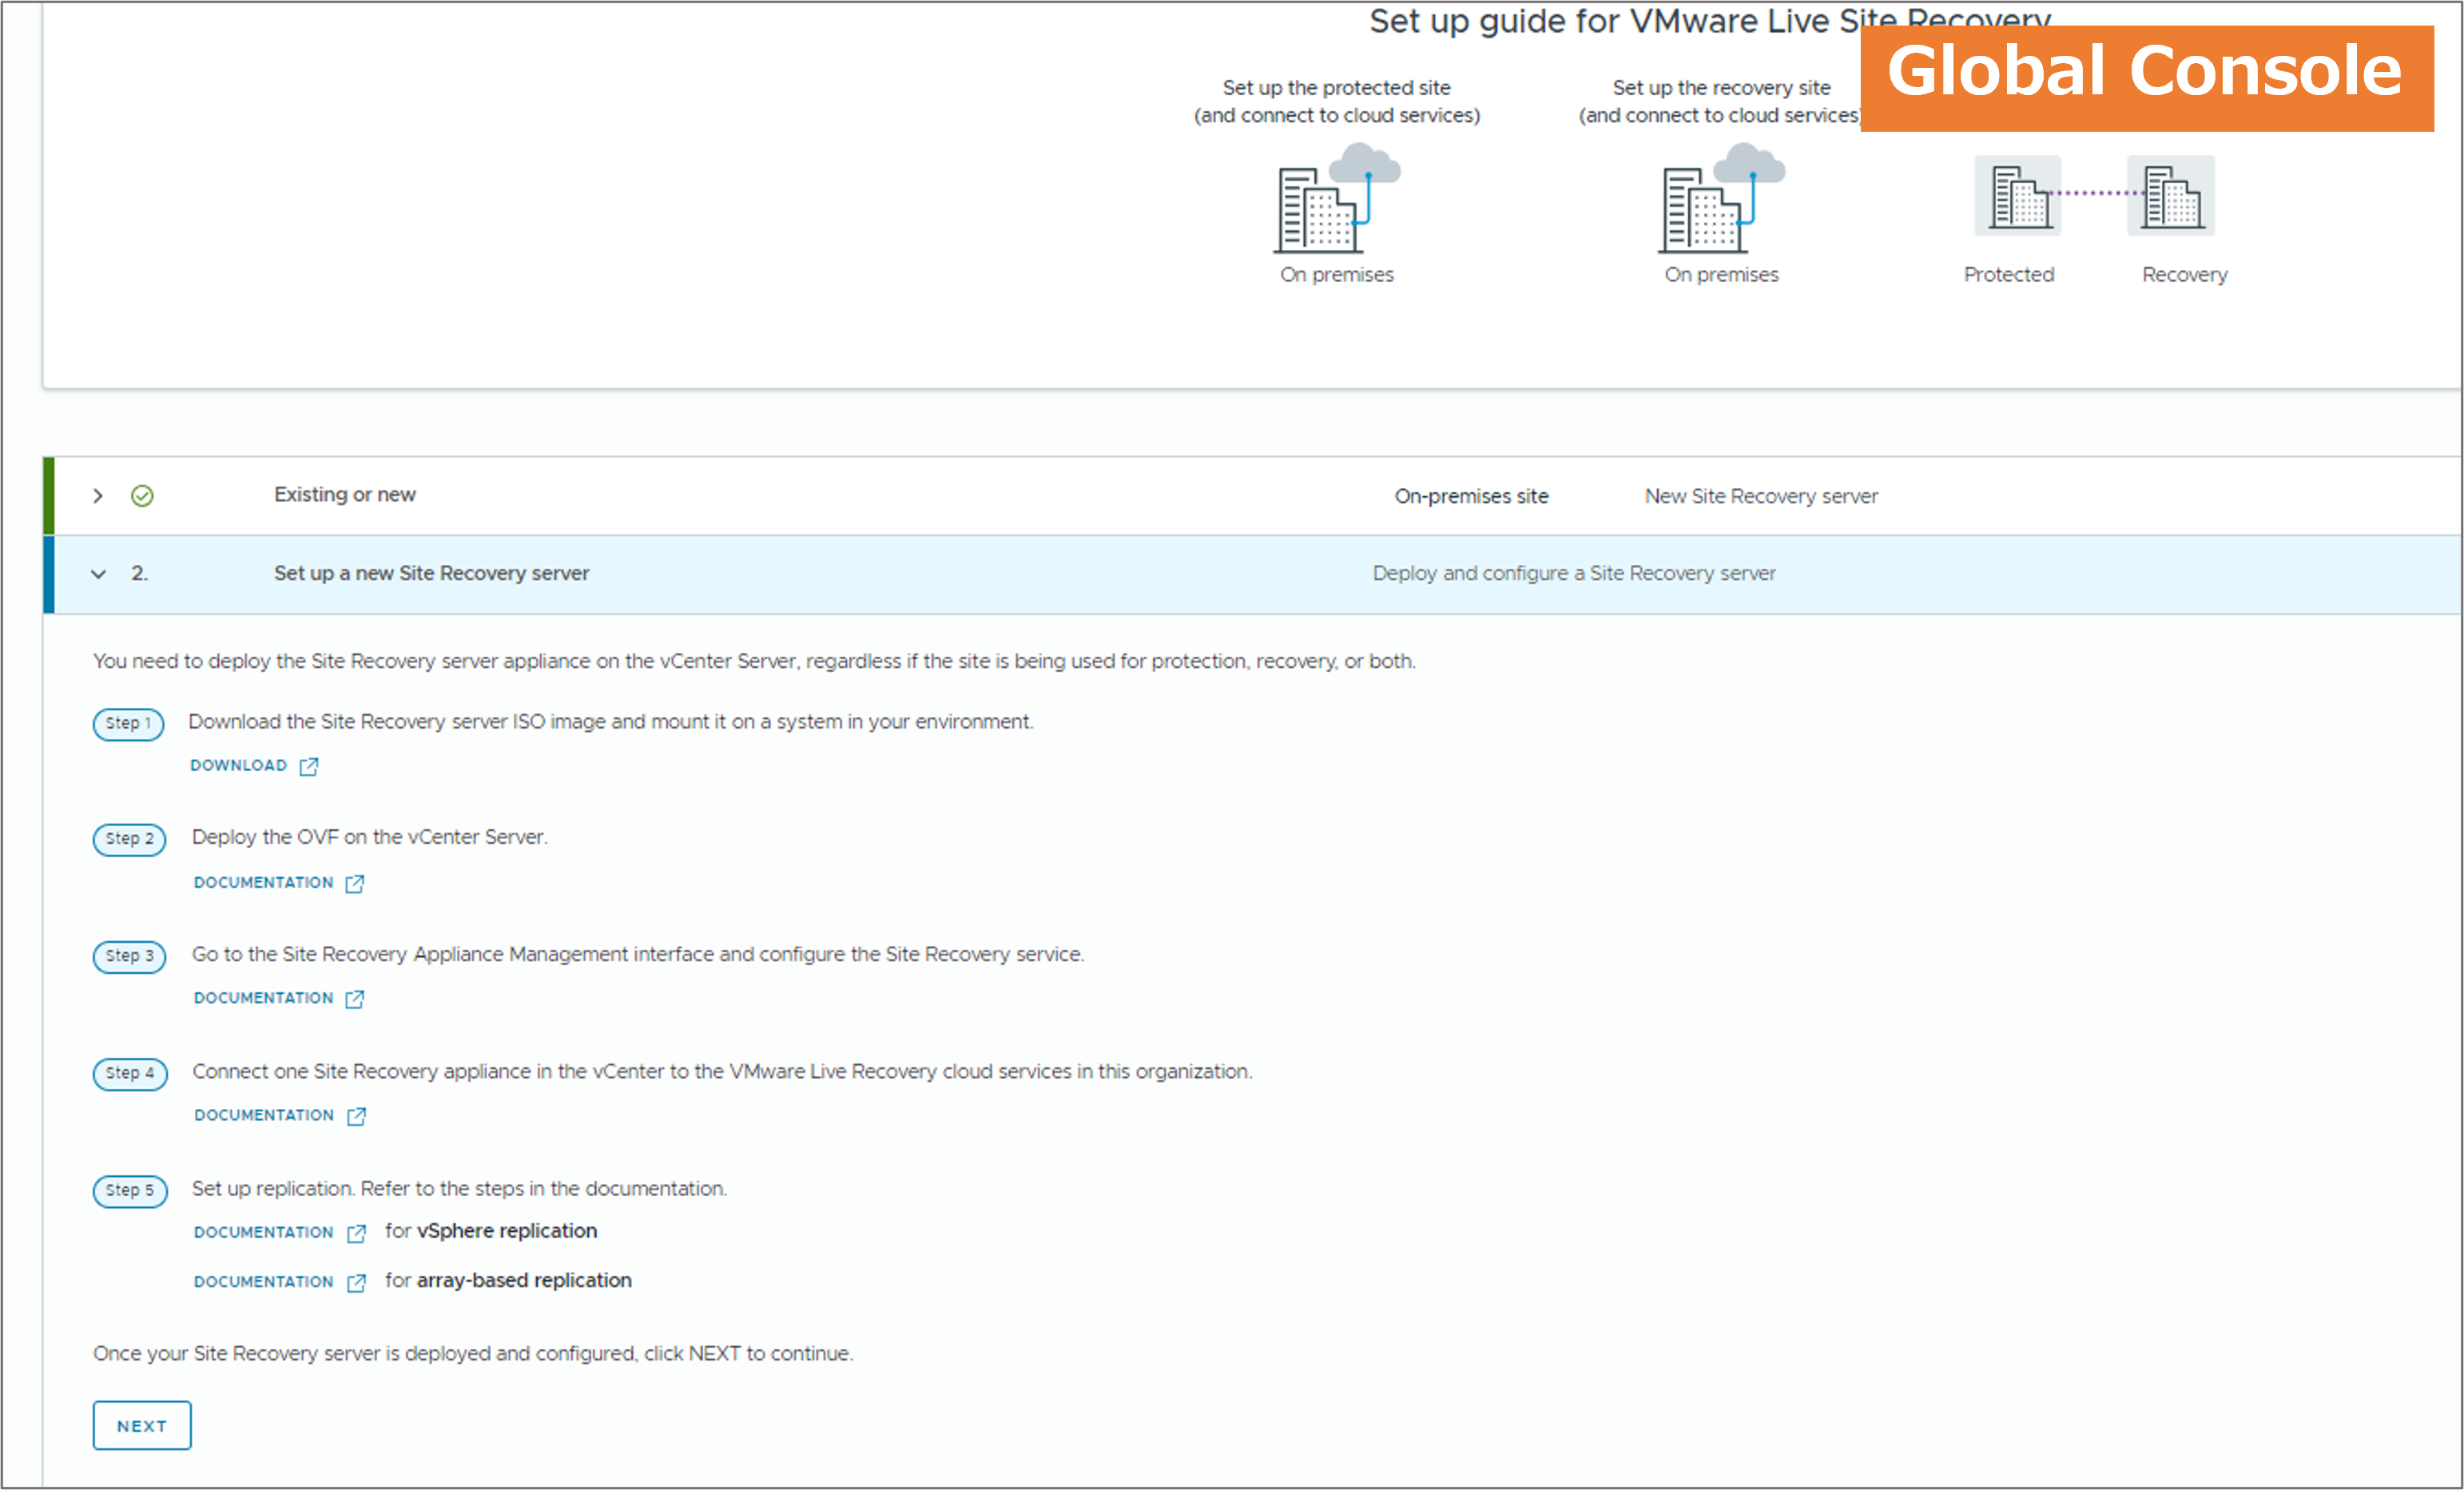
Task: Open DOCUMENTATION link under Step 4
Action: pos(264,1115)
